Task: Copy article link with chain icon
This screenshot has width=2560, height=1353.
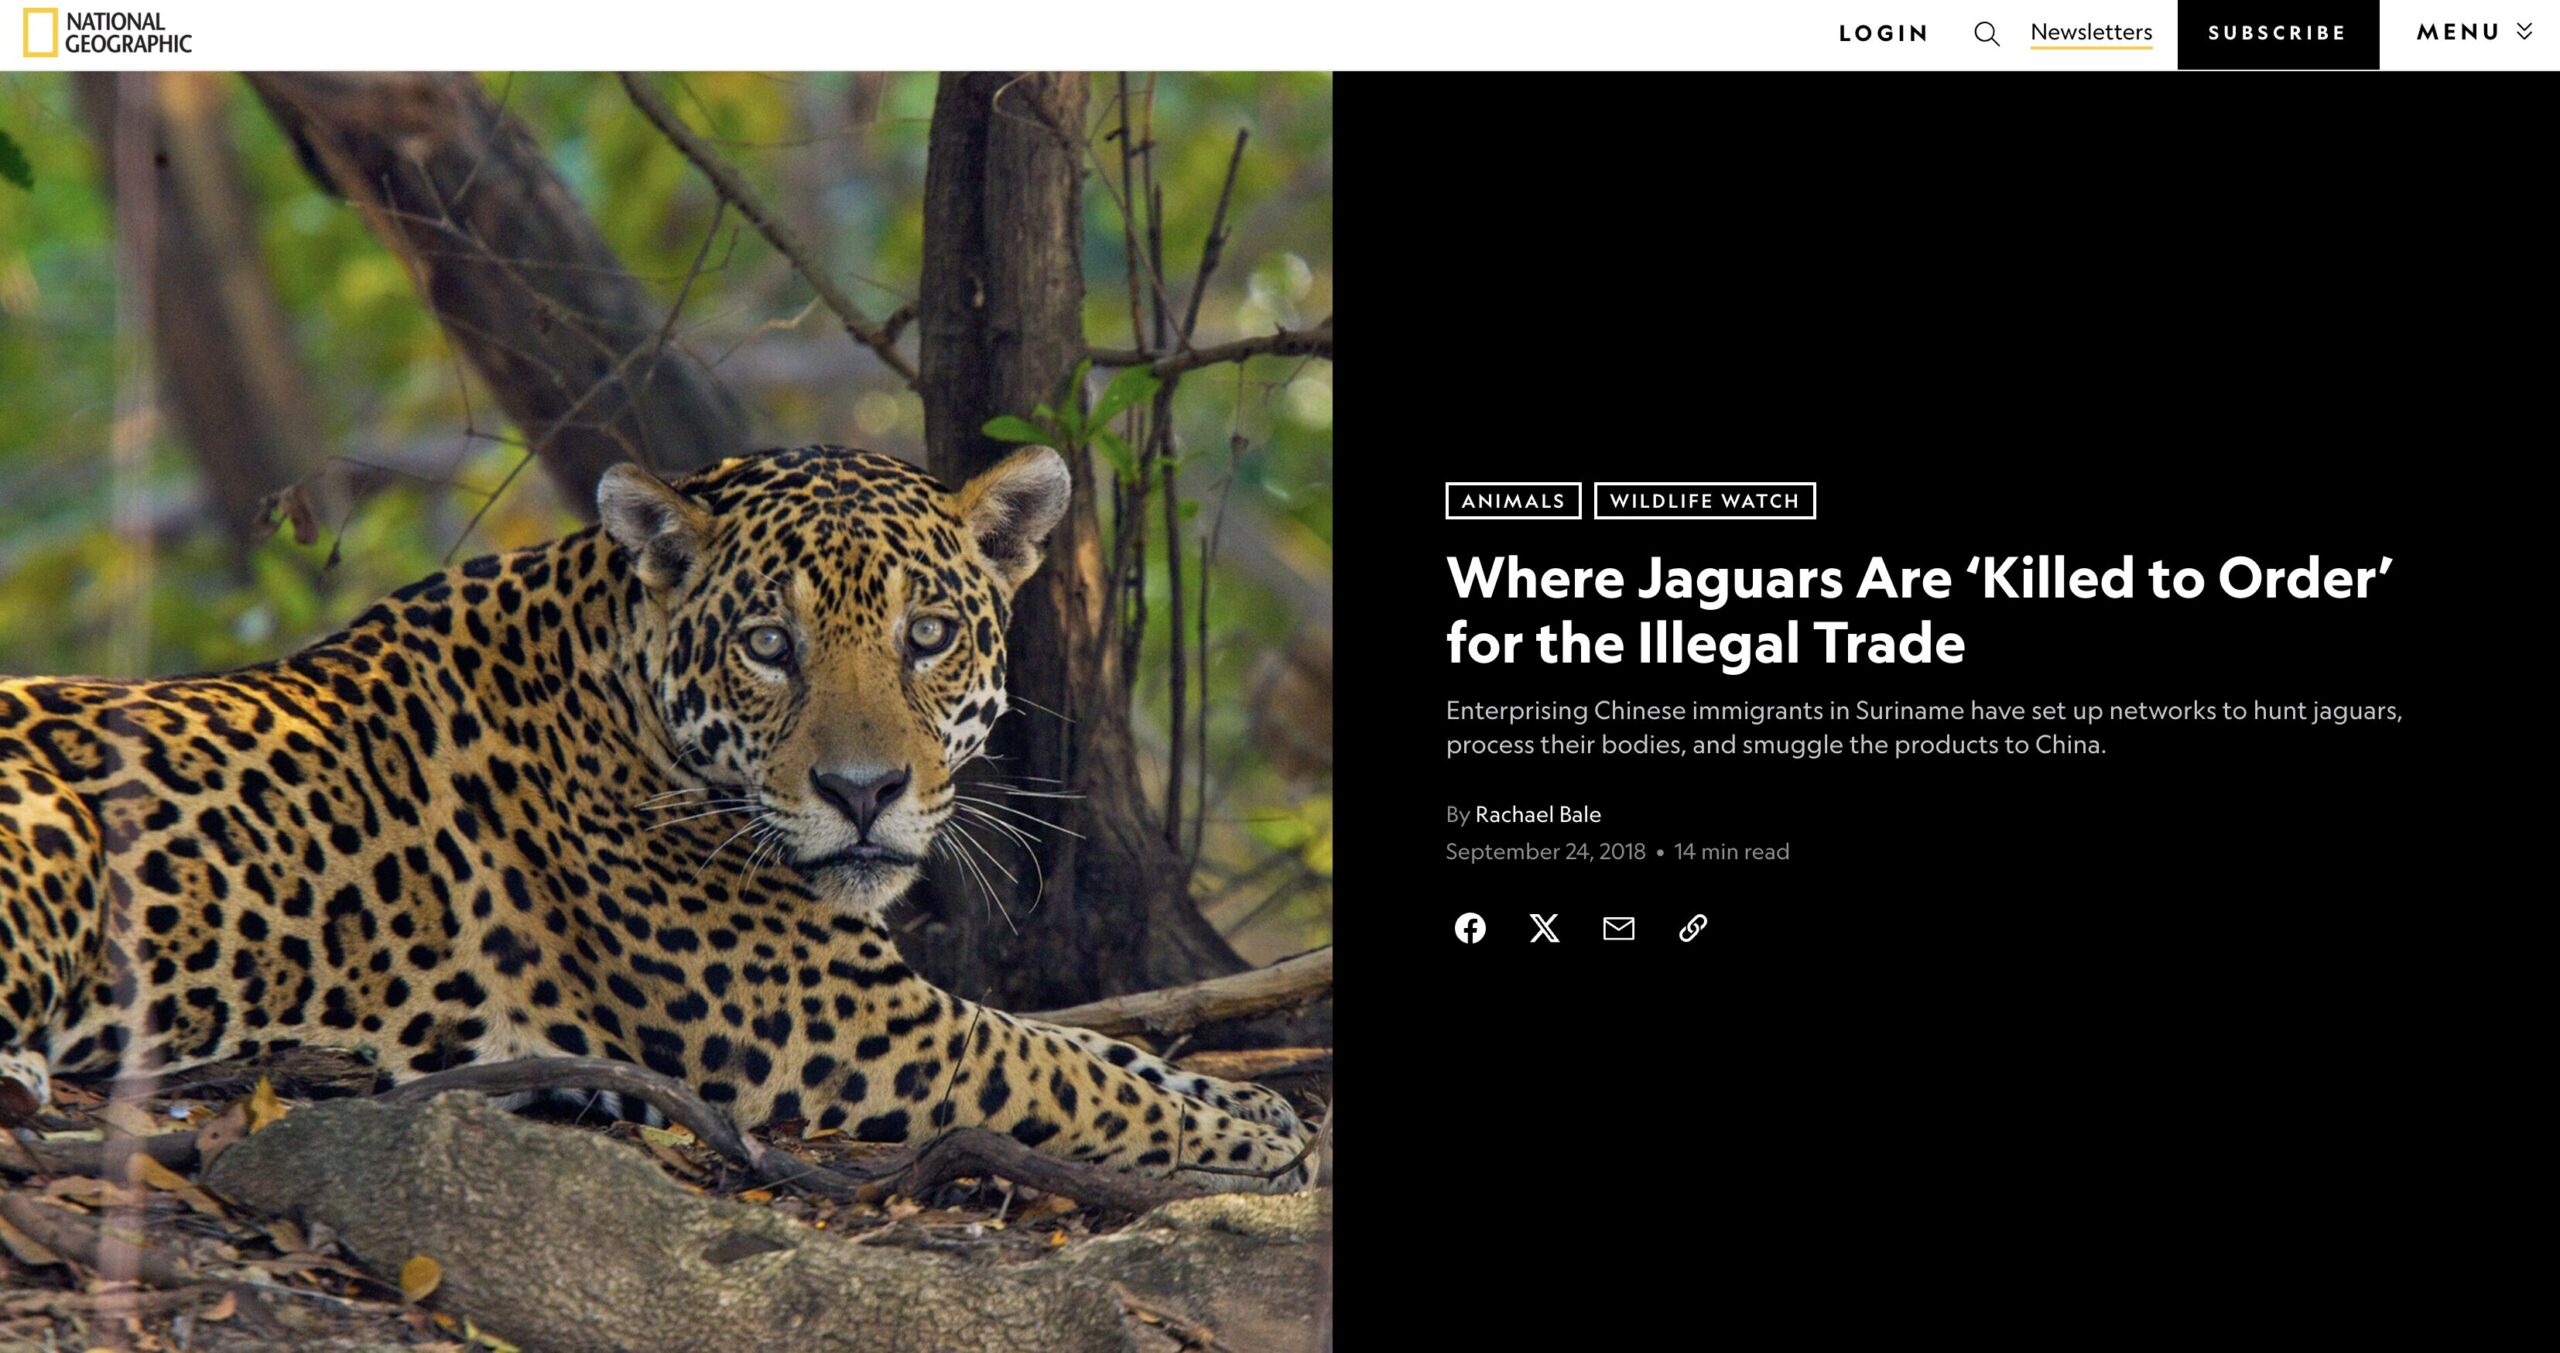Action: point(1692,928)
